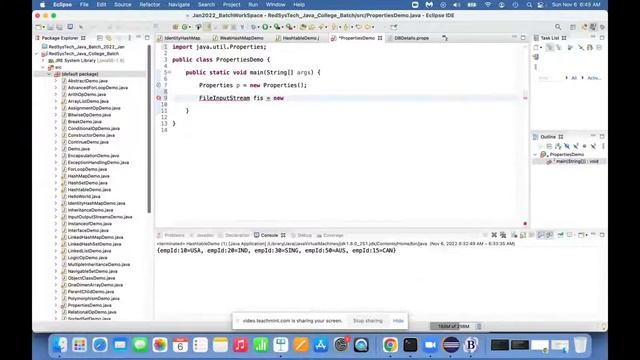
Task: Open the hidden editor tabs overflow list
Action: [445, 38]
